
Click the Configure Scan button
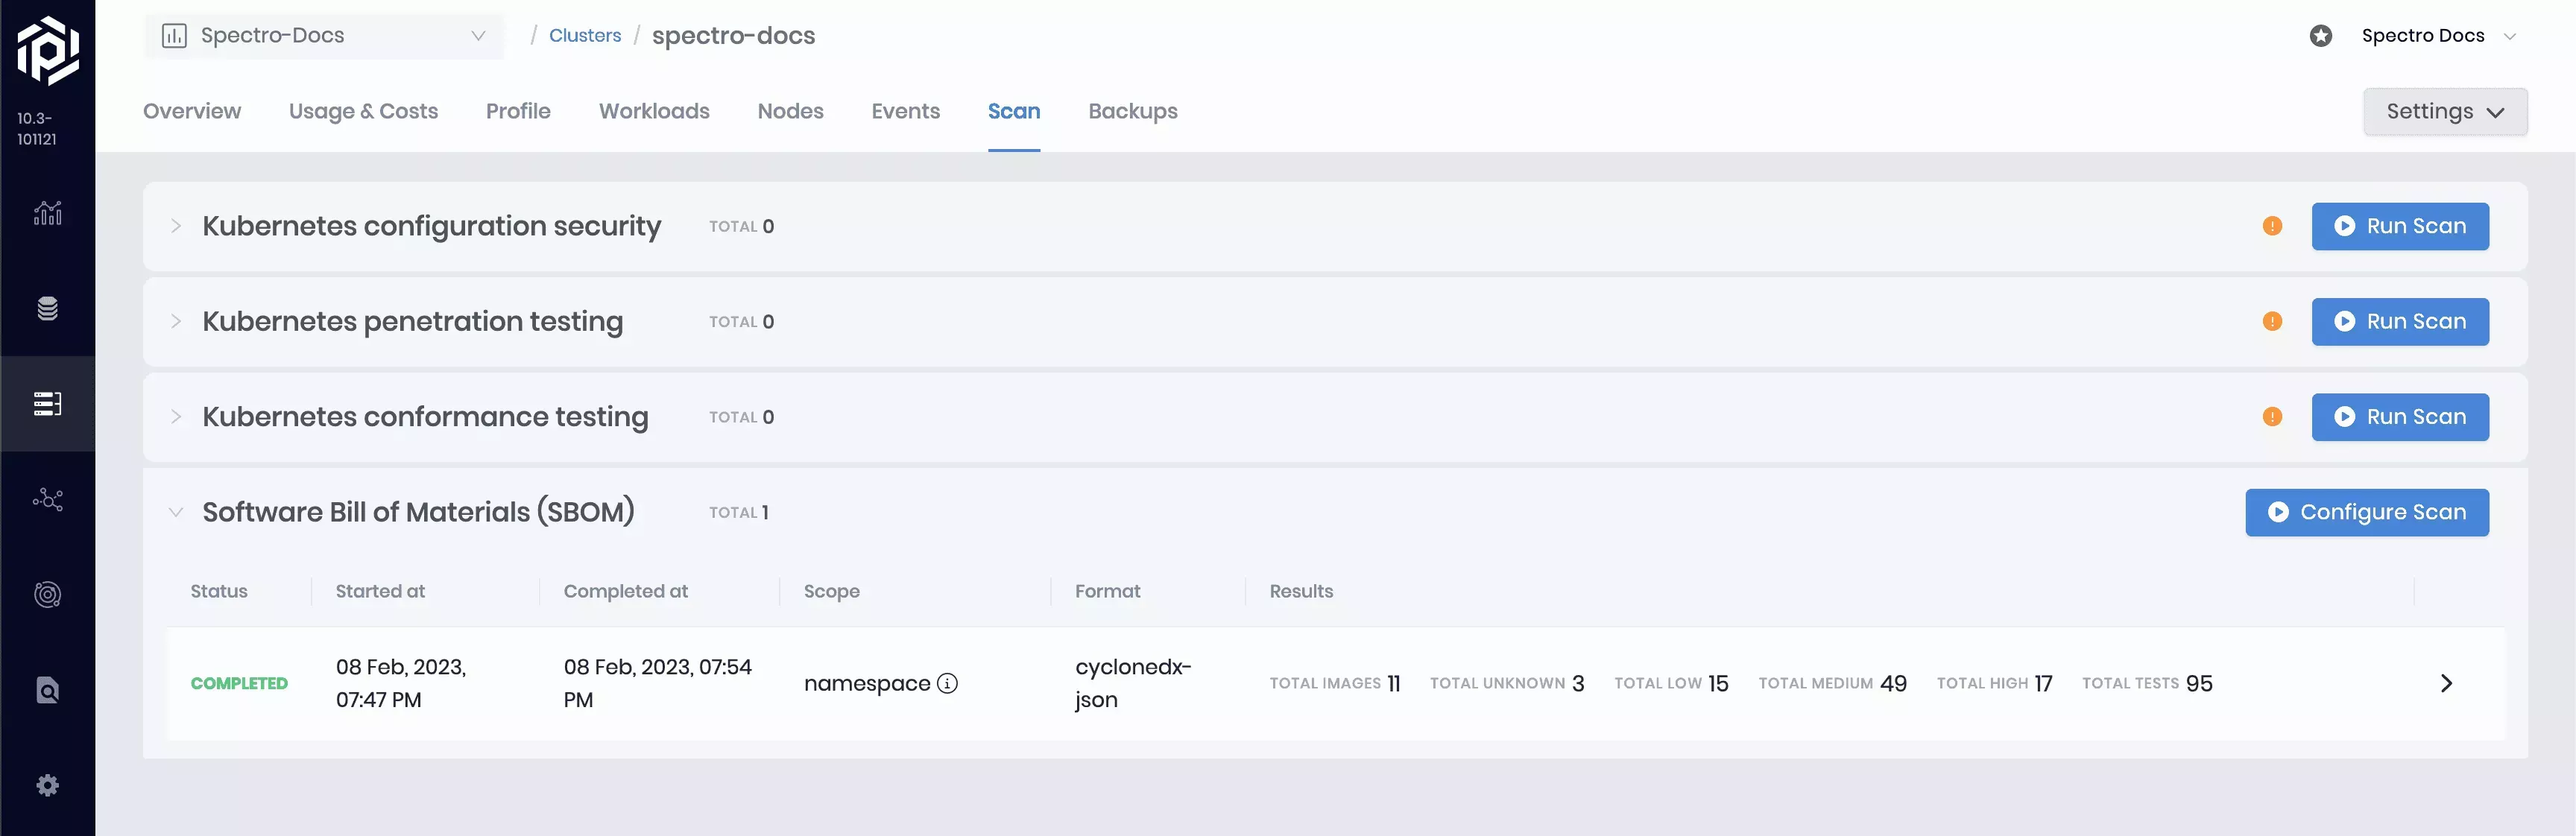2366,512
